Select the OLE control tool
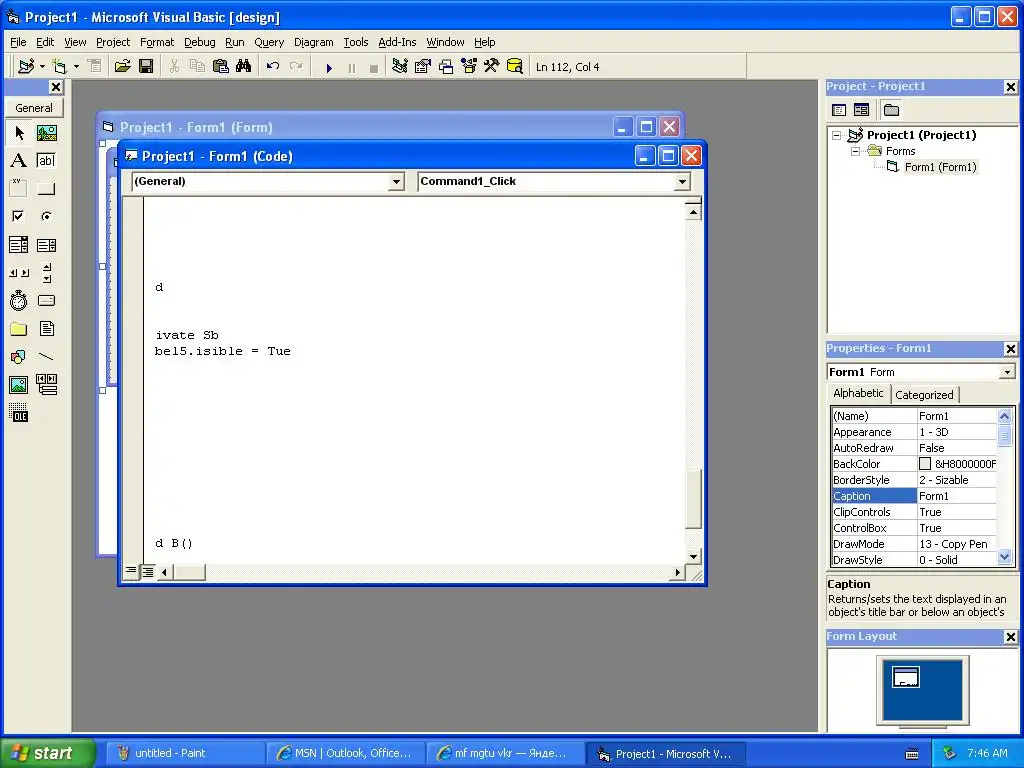The height and width of the screenshot is (768, 1024). [19, 413]
